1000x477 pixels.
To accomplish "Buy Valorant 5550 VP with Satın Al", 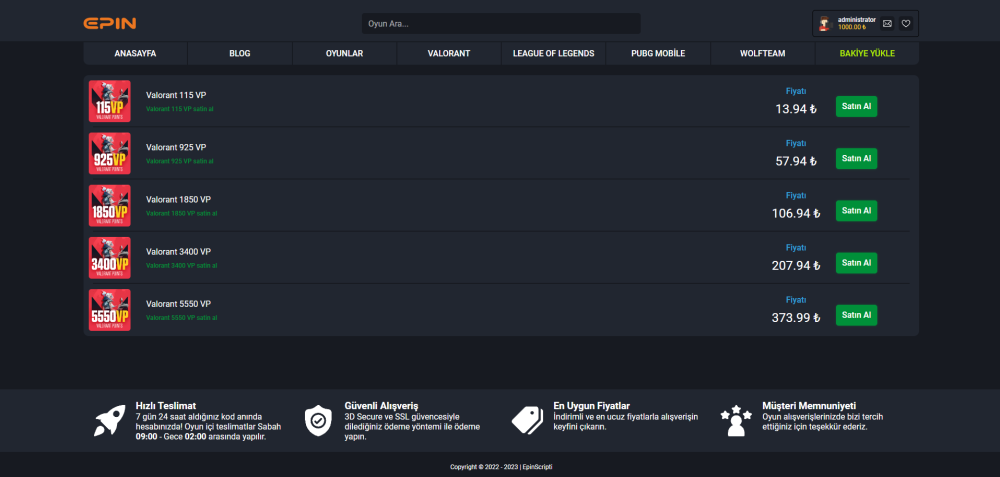I will (857, 316).
